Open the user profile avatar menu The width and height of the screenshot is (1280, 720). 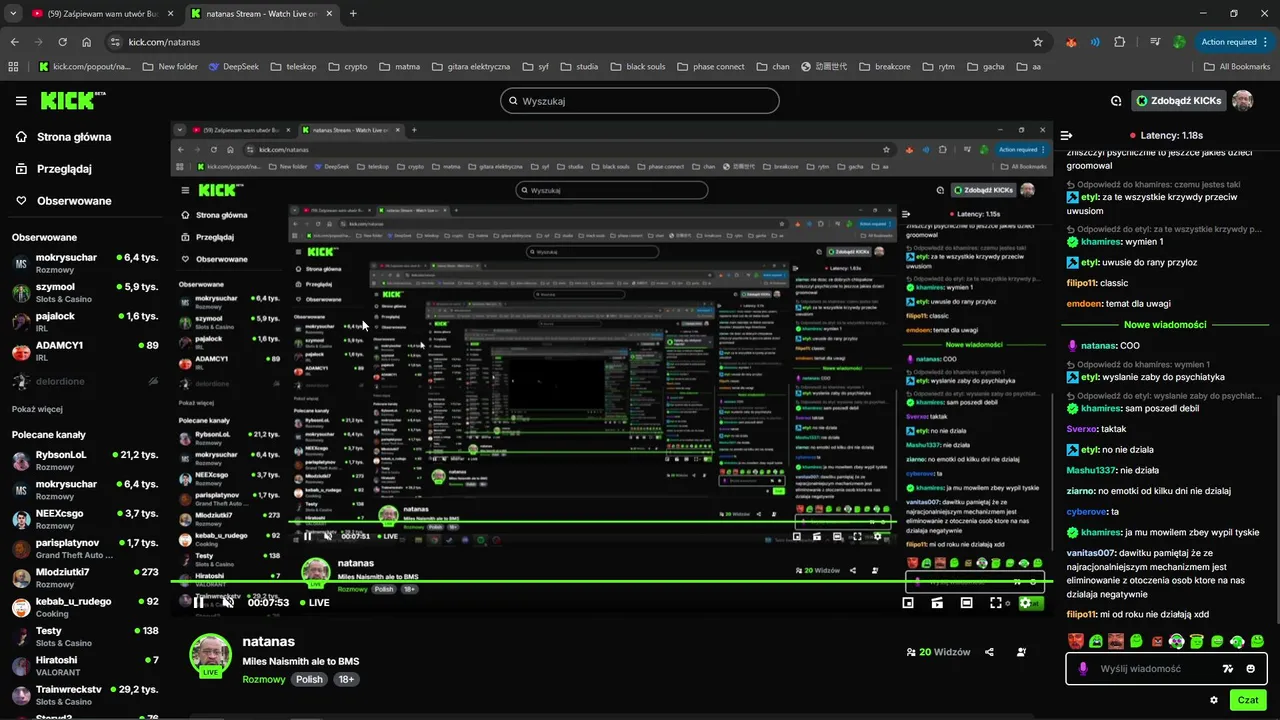(x=1242, y=101)
